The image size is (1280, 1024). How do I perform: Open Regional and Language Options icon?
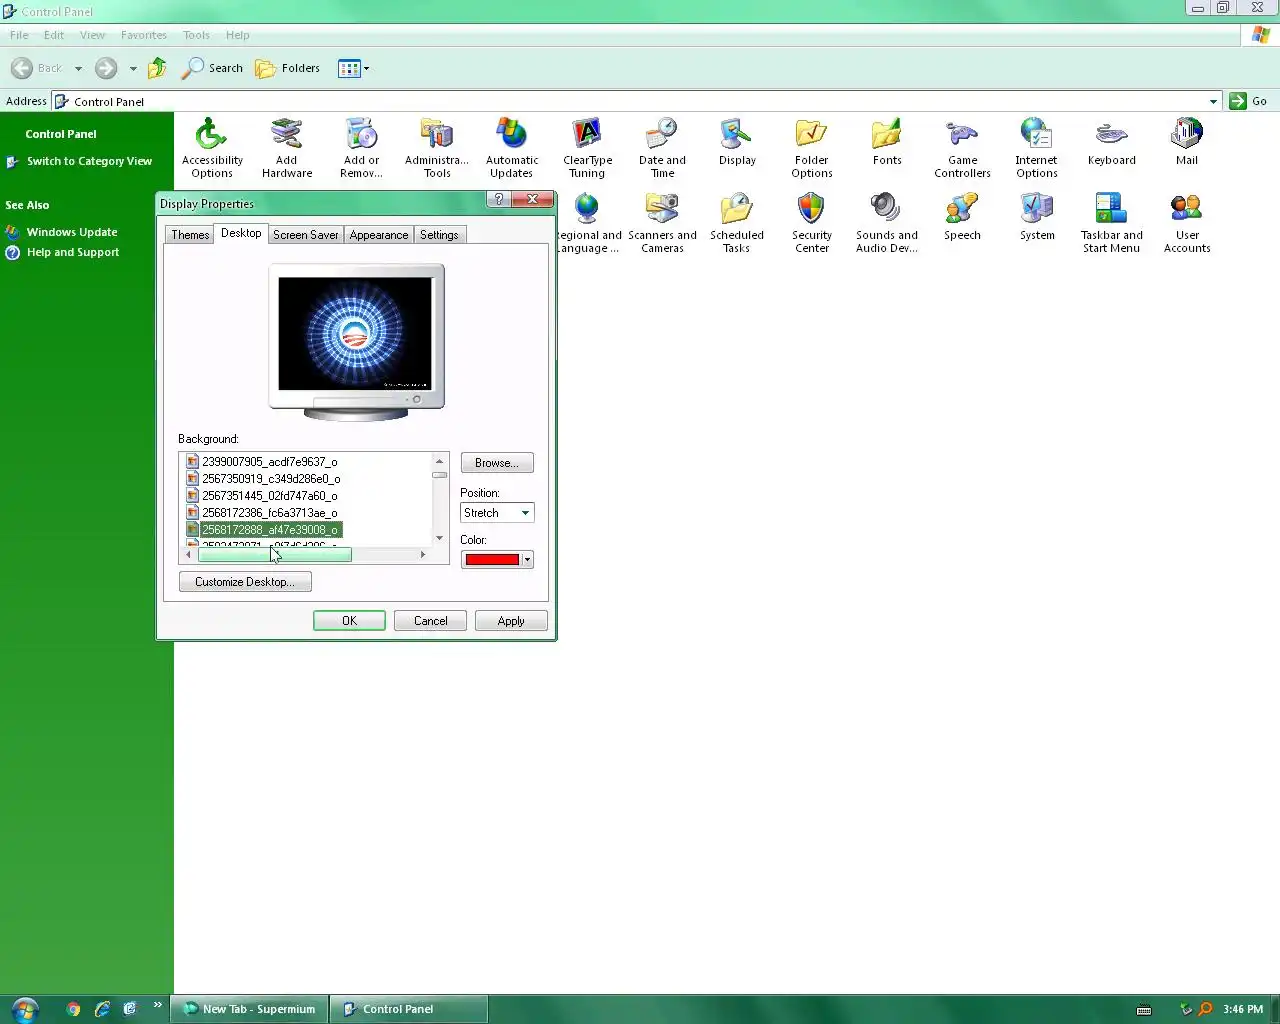(588, 223)
